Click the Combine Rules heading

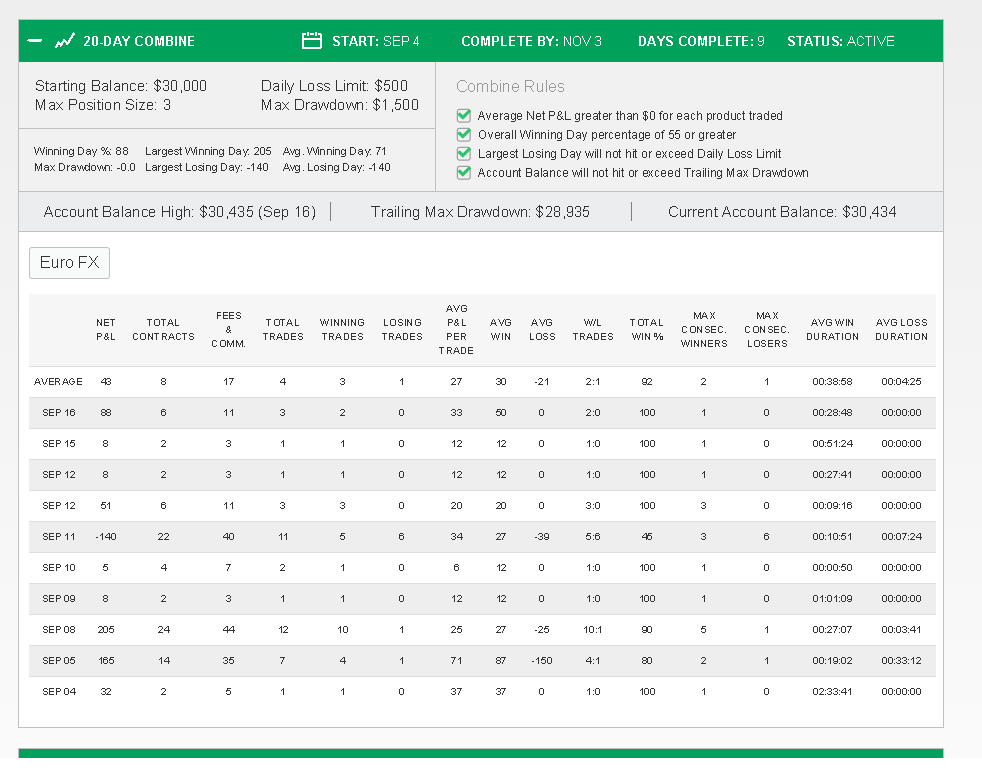[510, 86]
